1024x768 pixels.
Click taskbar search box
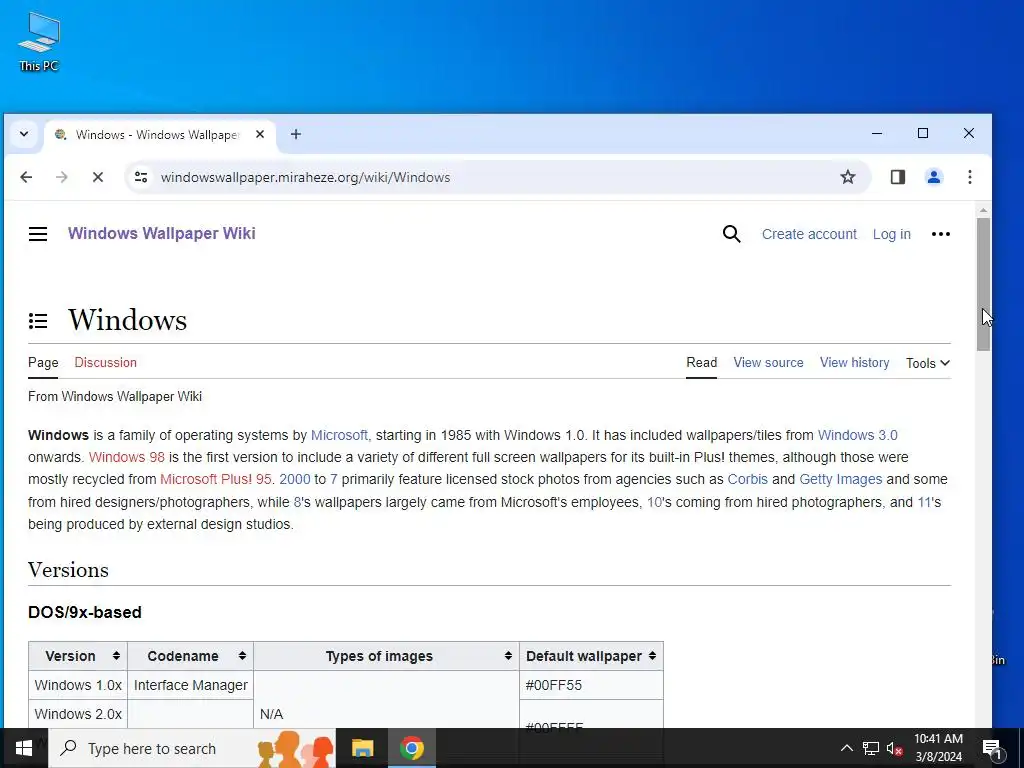point(192,748)
